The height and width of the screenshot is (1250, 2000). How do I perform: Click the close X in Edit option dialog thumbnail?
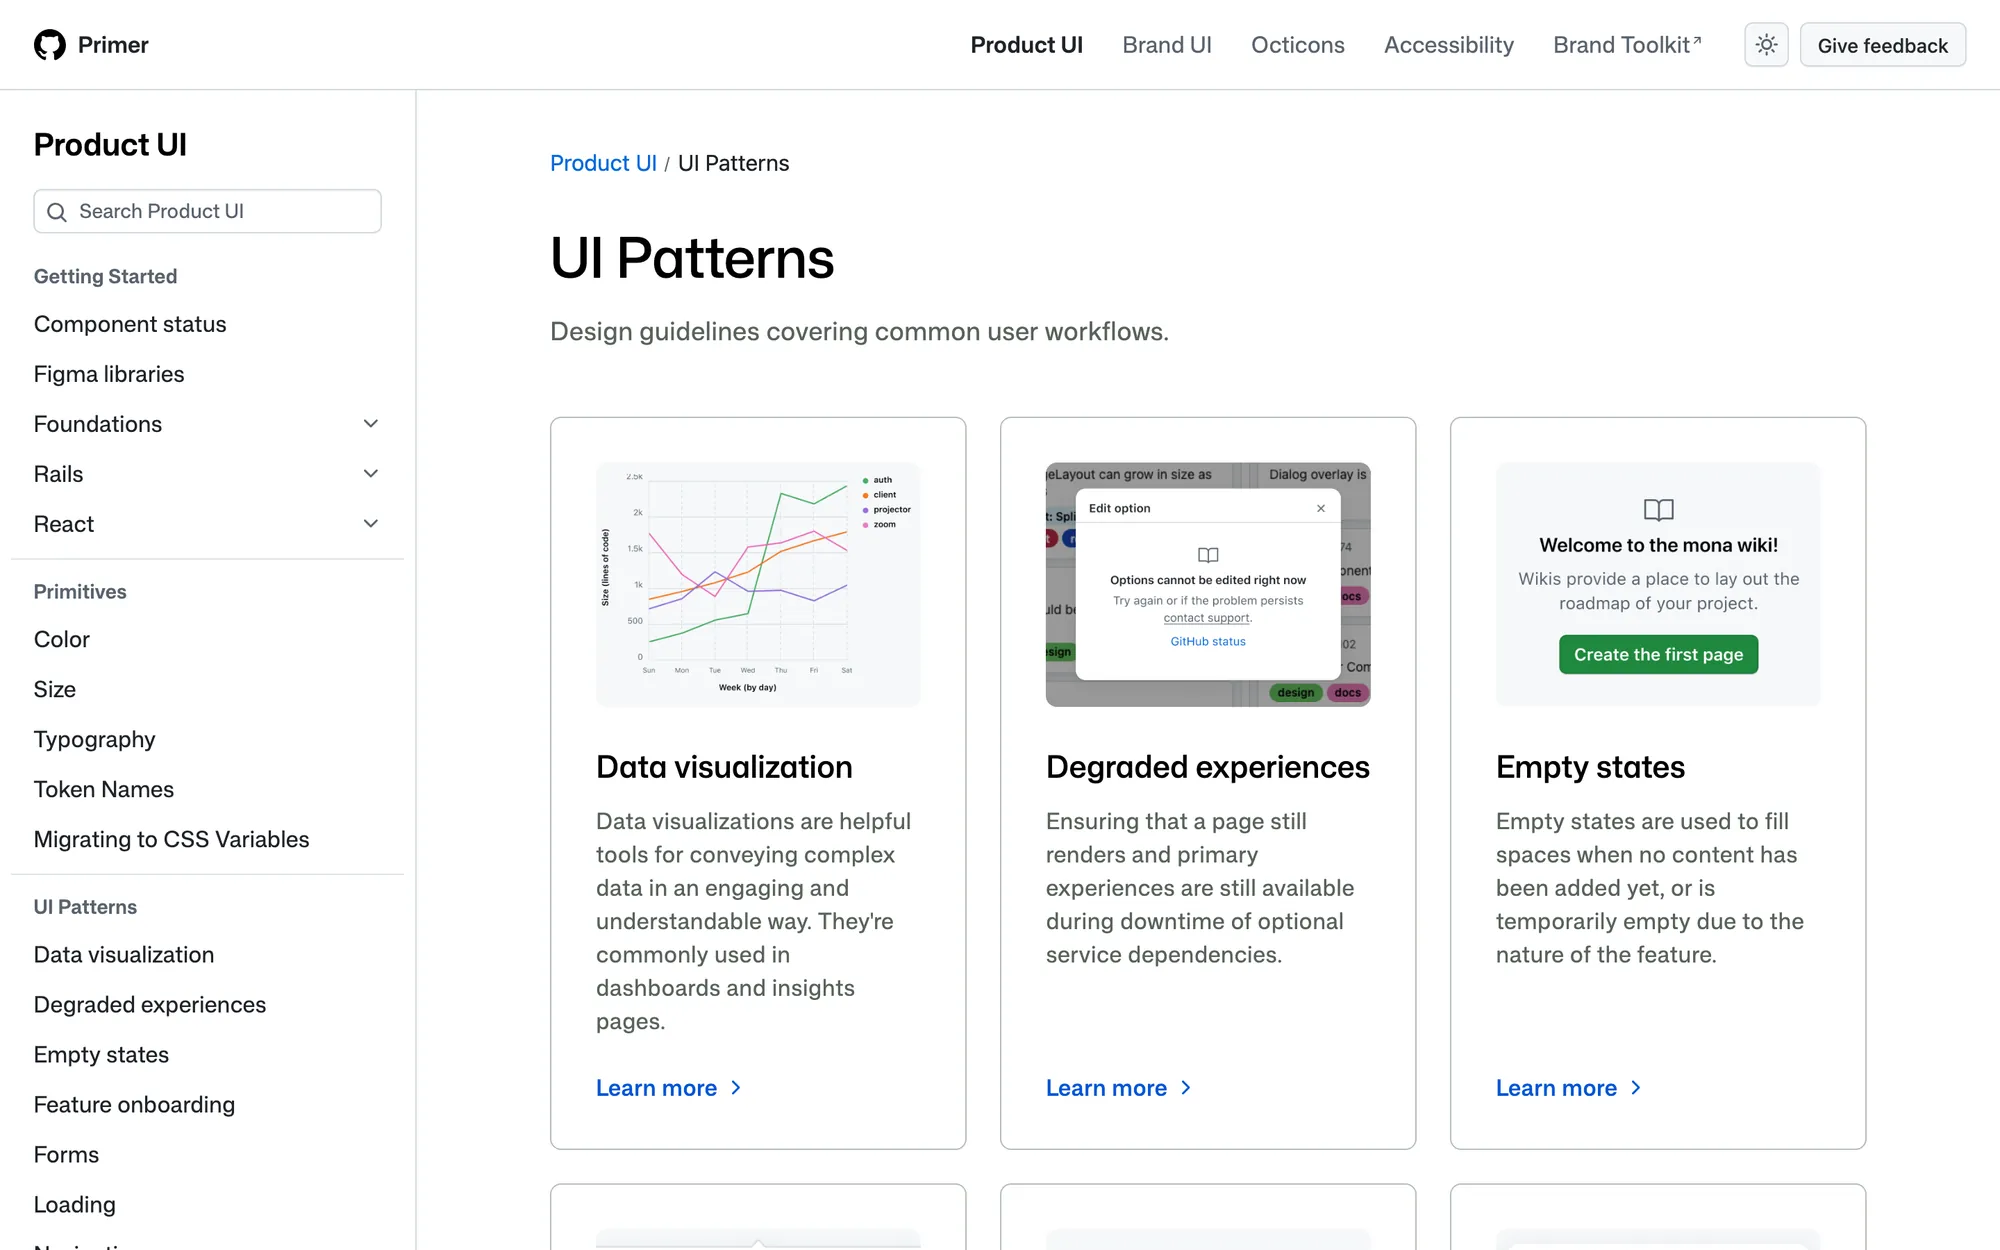pos(1321,508)
